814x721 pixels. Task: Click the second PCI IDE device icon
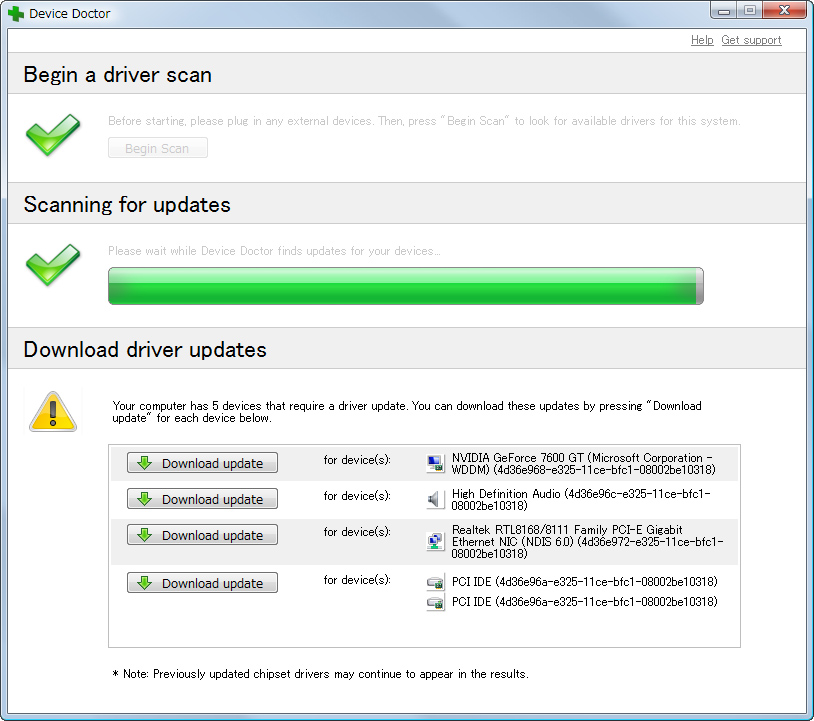(435, 602)
